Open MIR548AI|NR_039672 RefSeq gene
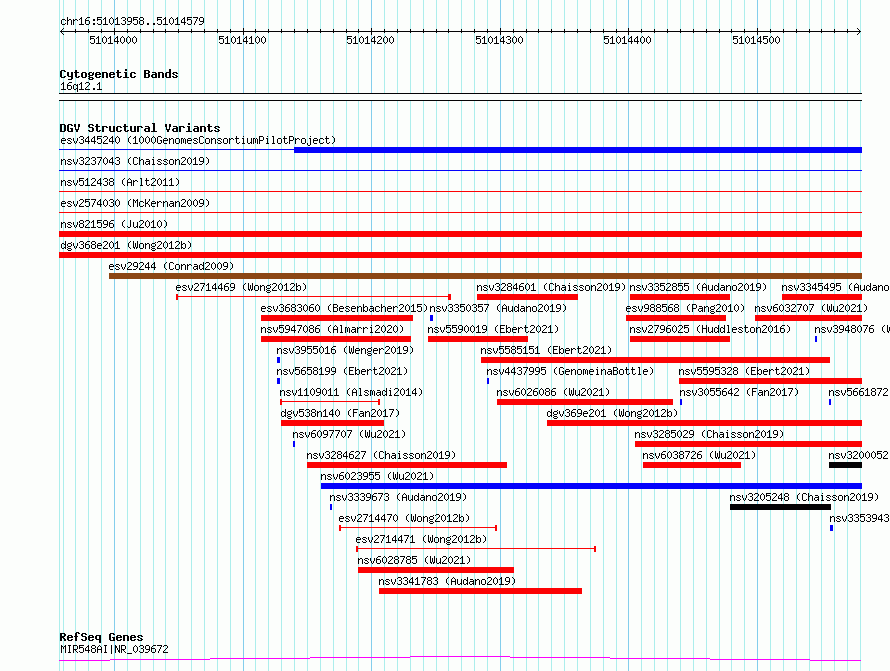This screenshot has width=890, height=671. click(x=114, y=649)
